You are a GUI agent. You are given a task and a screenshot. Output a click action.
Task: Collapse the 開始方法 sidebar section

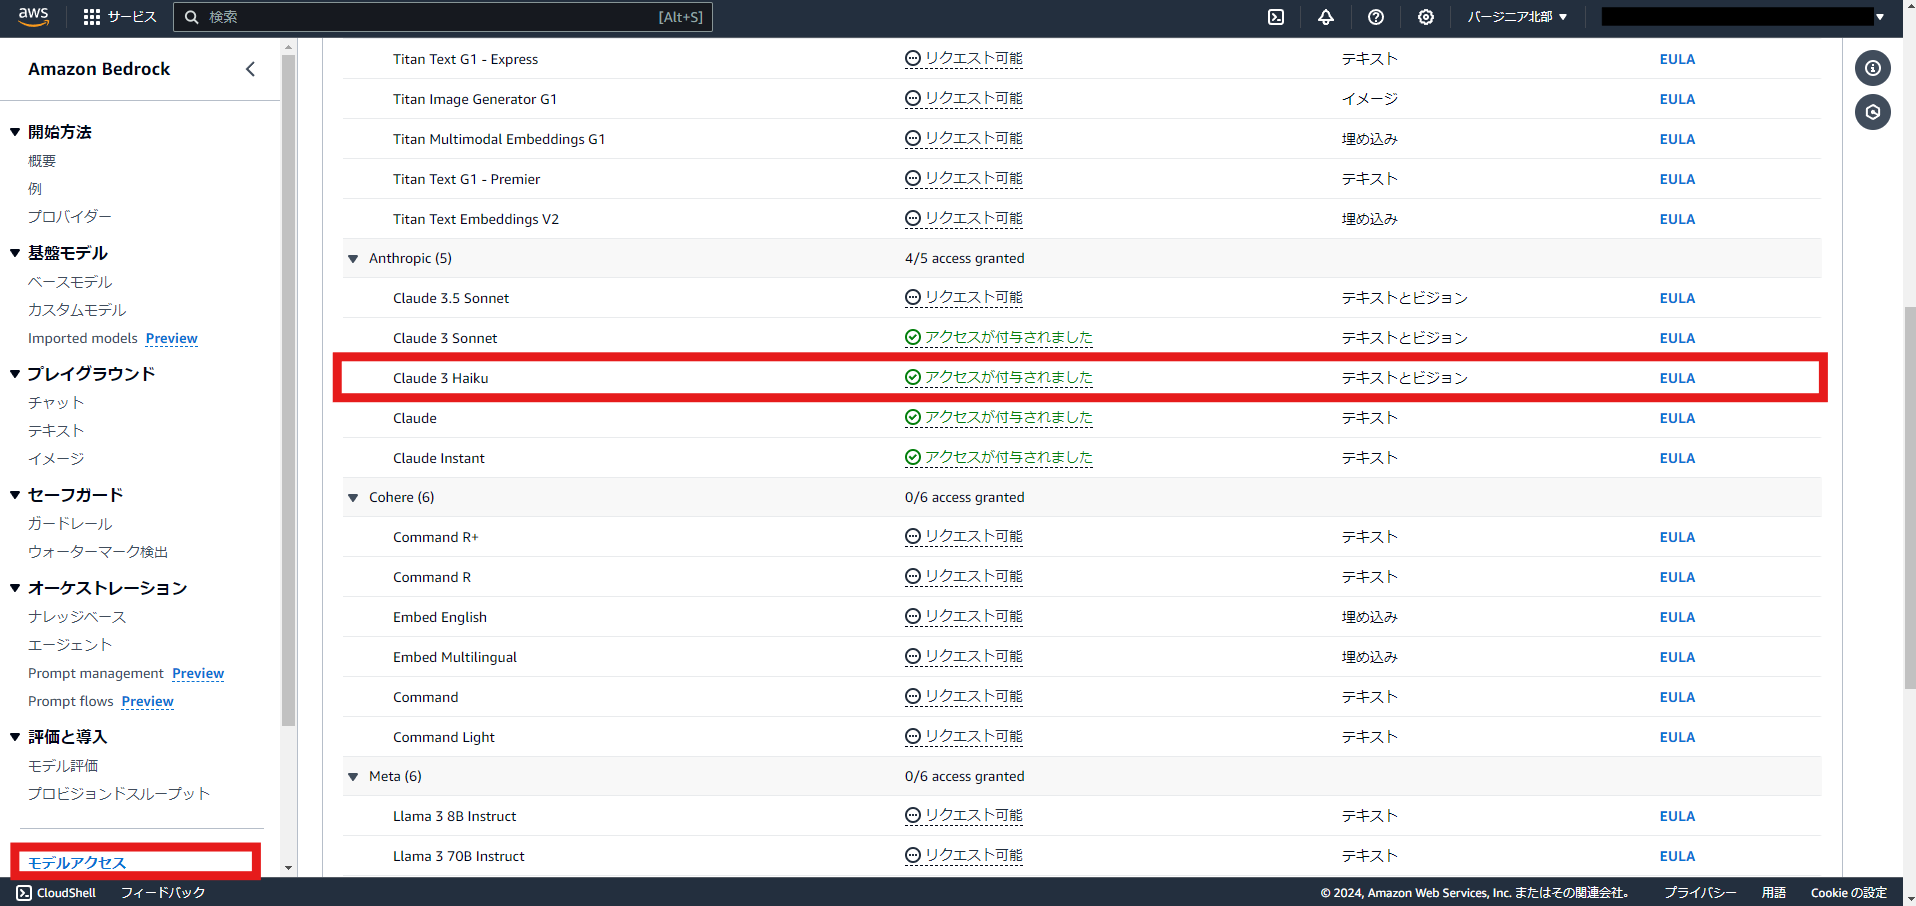pyautogui.click(x=15, y=132)
